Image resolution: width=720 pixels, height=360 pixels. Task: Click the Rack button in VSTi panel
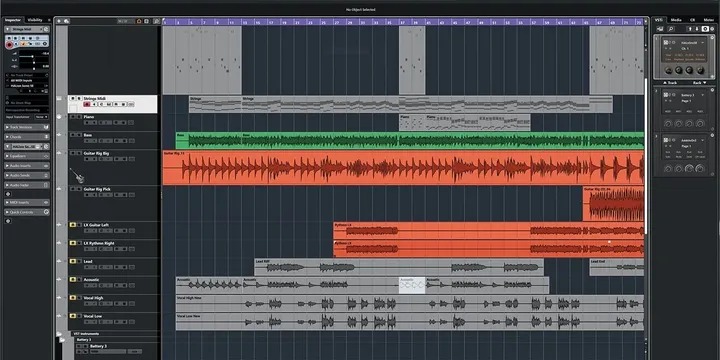point(699,83)
